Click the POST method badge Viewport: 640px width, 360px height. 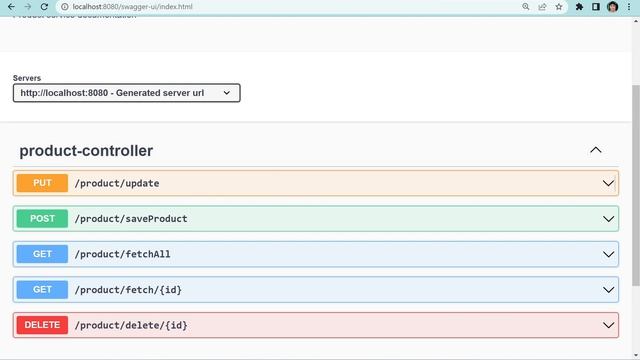coord(42,218)
